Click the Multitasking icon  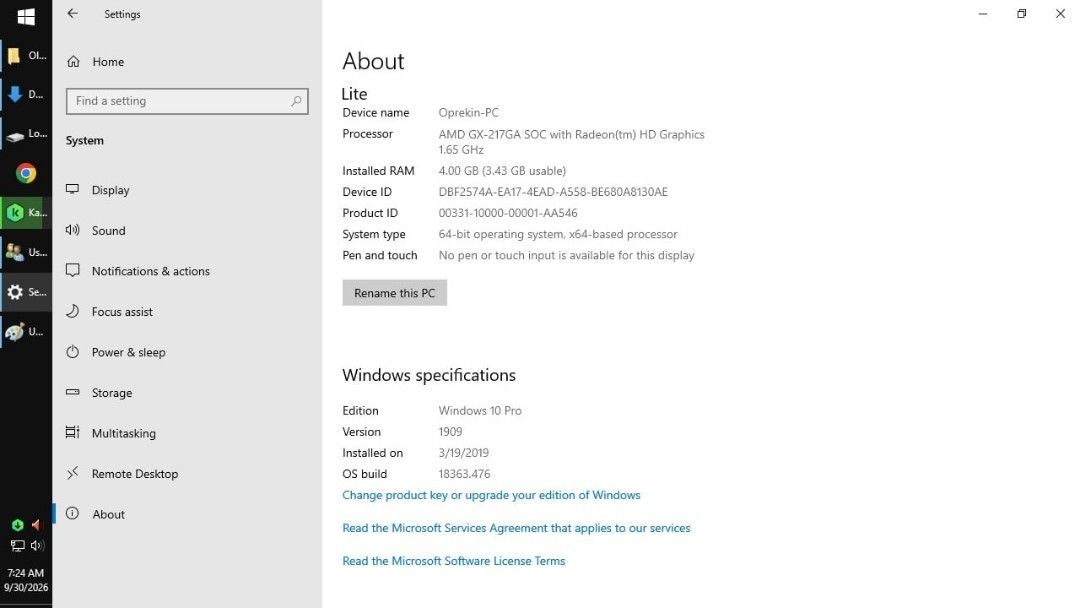pyautogui.click(x=72, y=432)
